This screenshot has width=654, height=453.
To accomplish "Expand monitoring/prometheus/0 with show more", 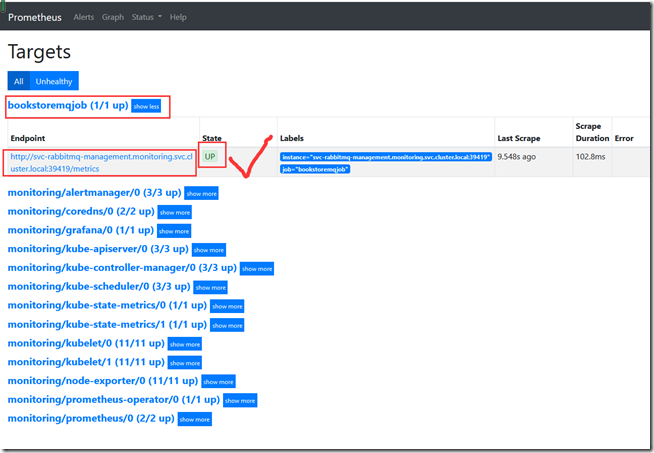I will (194, 419).
